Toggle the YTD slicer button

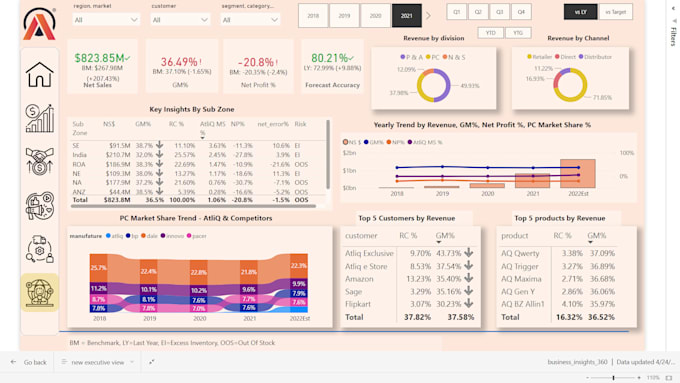(x=490, y=33)
